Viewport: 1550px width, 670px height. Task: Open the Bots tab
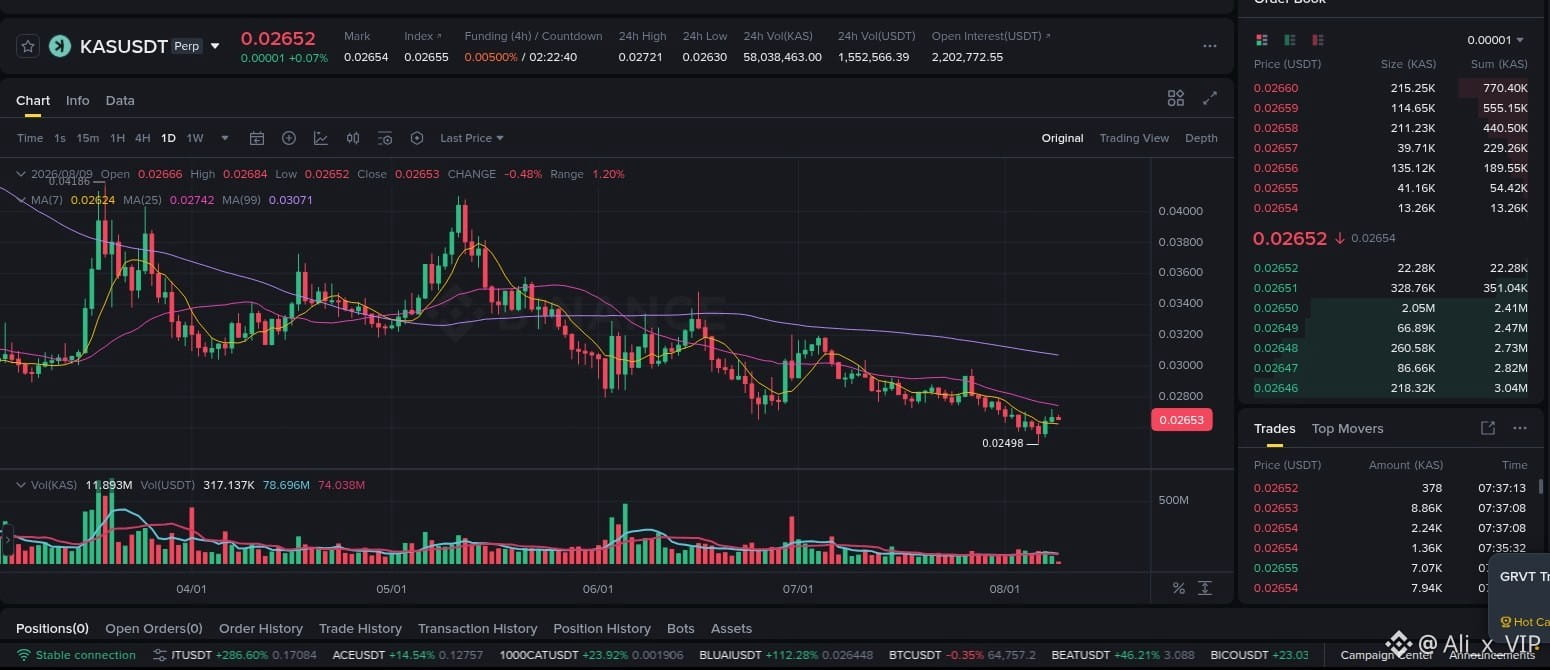click(681, 628)
